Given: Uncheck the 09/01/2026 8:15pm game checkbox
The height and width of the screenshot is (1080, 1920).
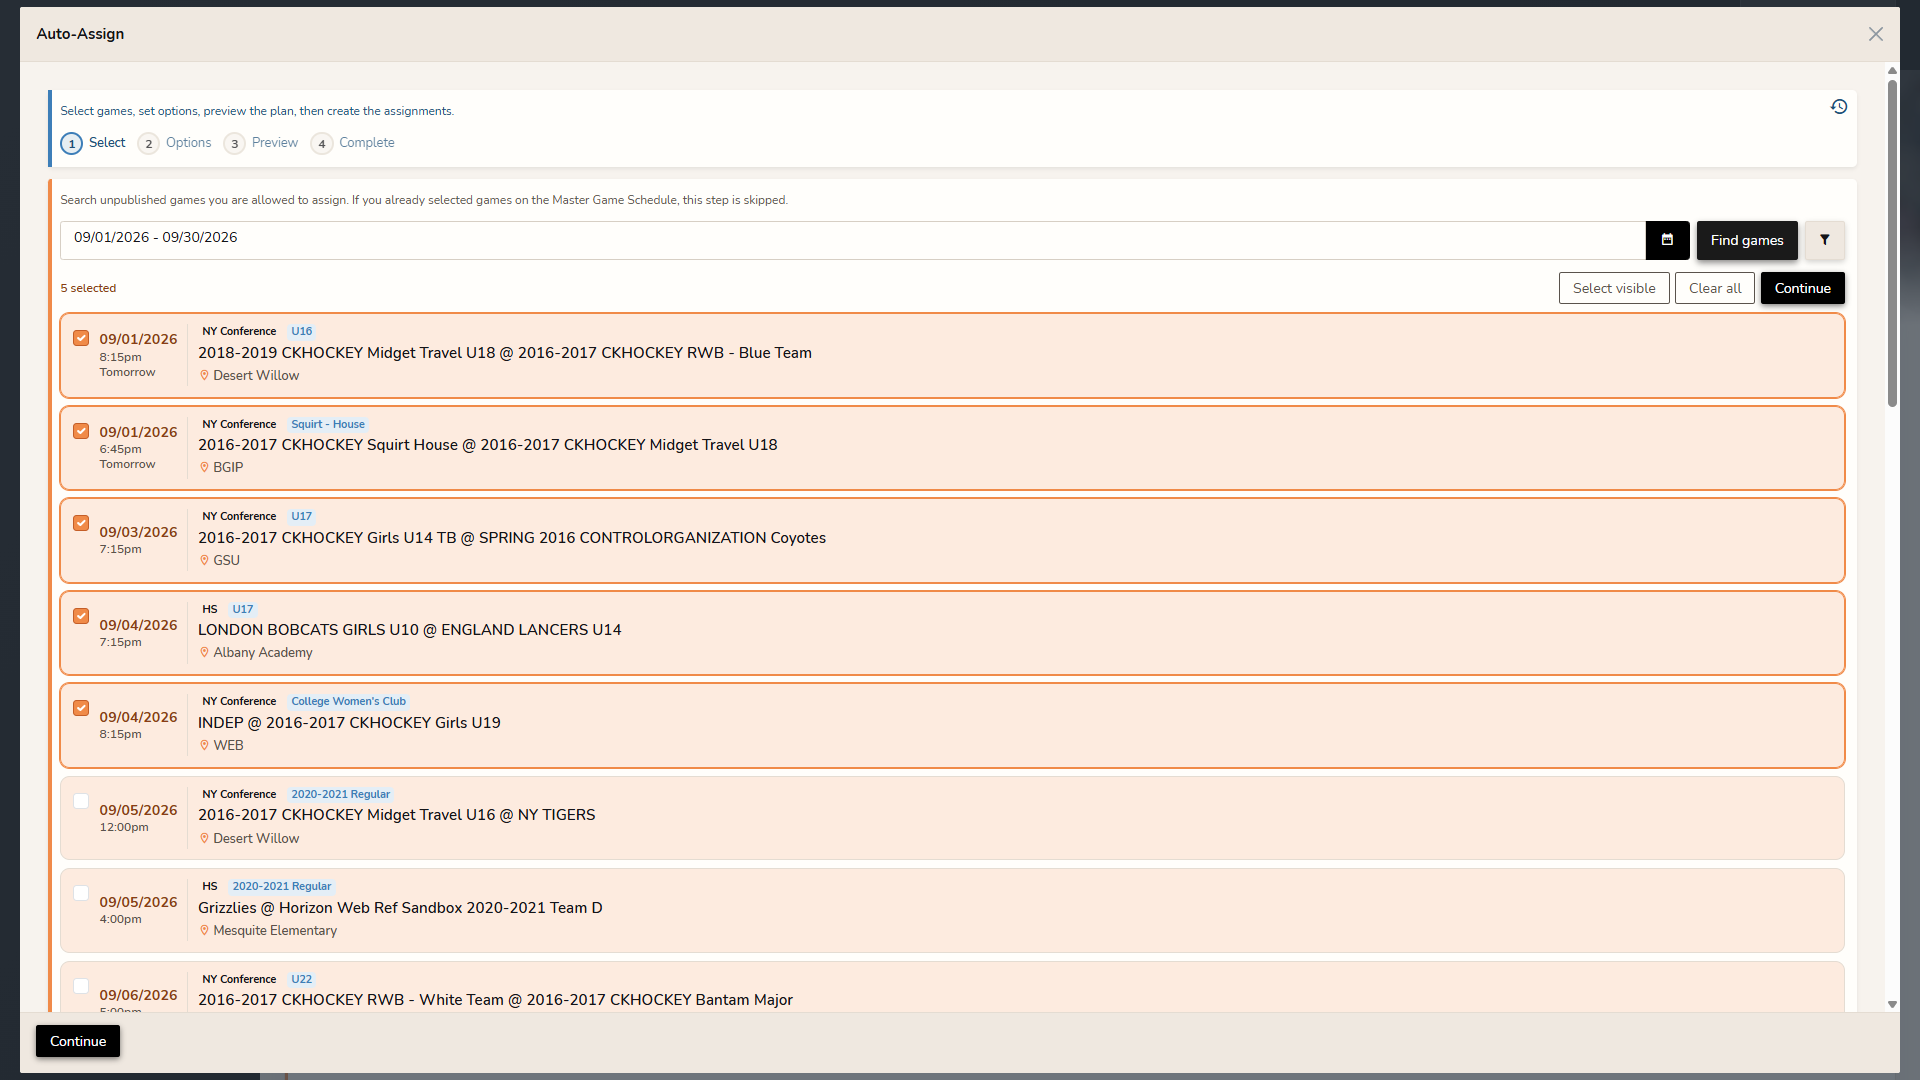Looking at the screenshot, I should coord(81,338).
